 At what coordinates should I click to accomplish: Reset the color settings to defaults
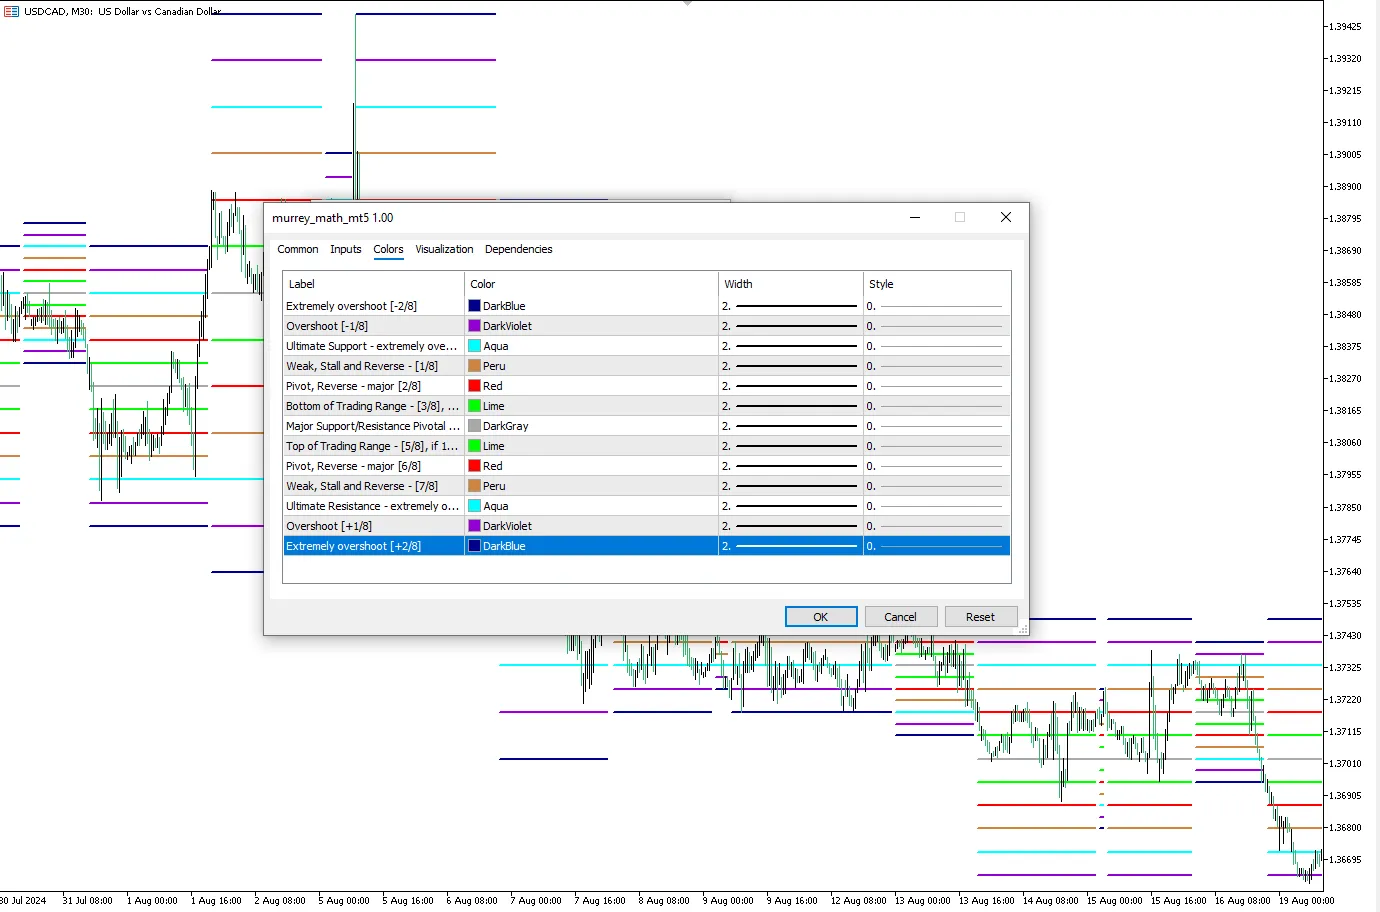pos(980,617)
